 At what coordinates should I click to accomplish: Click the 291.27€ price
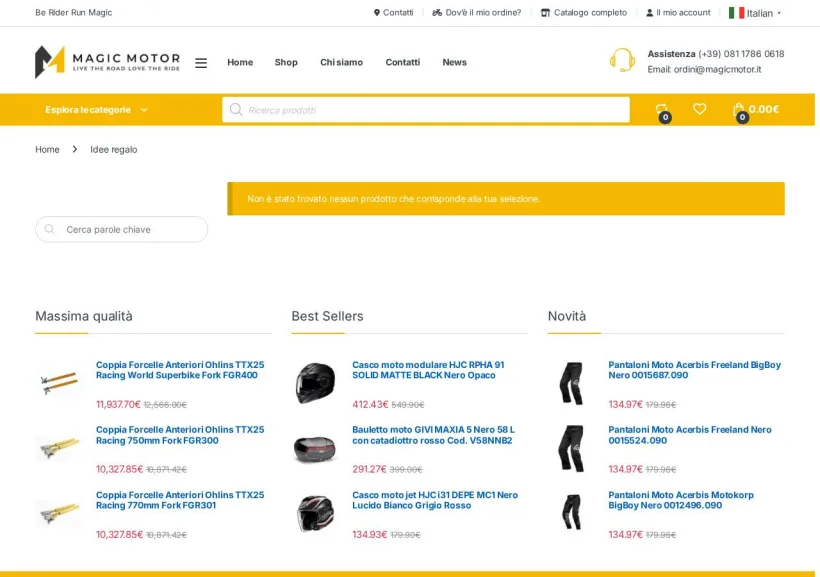(x=369, y=469)
